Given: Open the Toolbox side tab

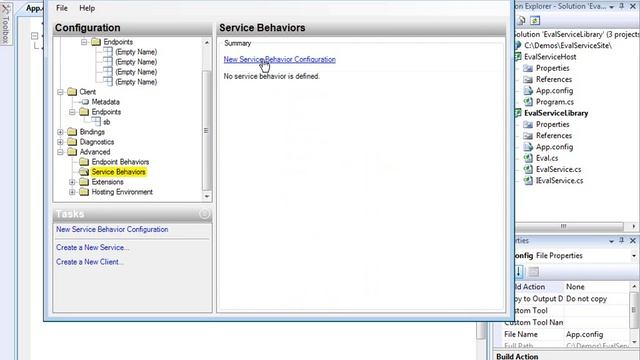Looking at the screenshot, I should click(5, 24).
